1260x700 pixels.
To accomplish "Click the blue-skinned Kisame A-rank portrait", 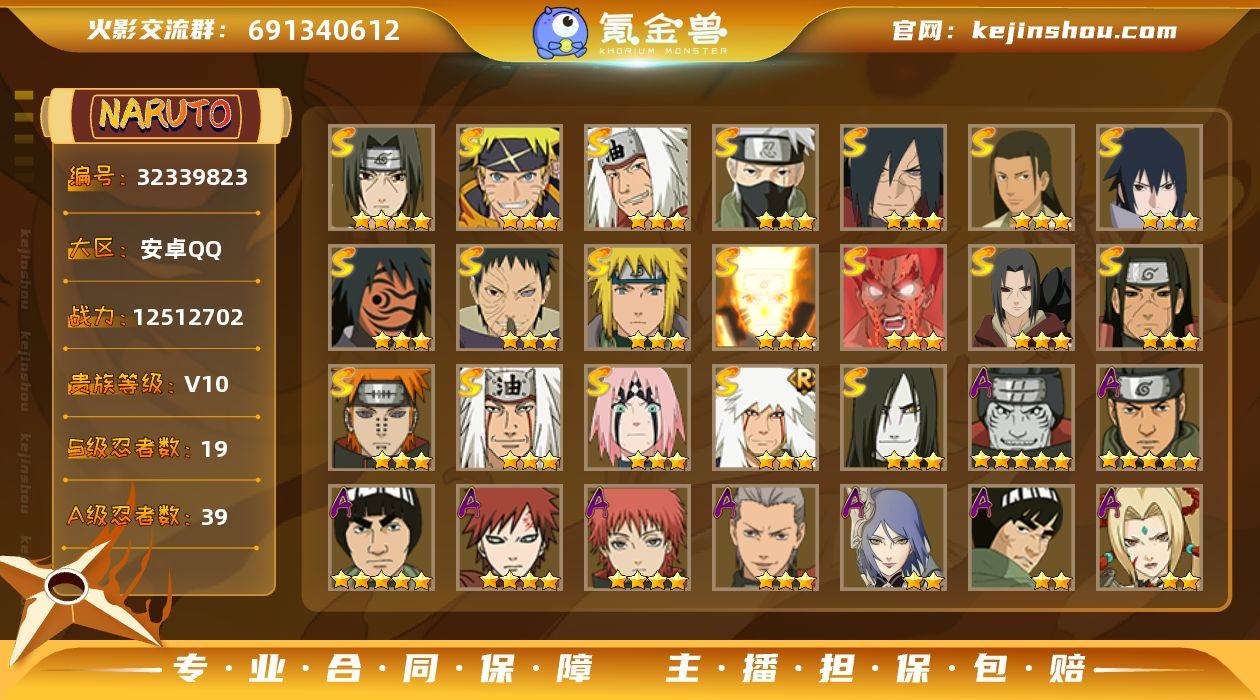I will (1021, 417).
